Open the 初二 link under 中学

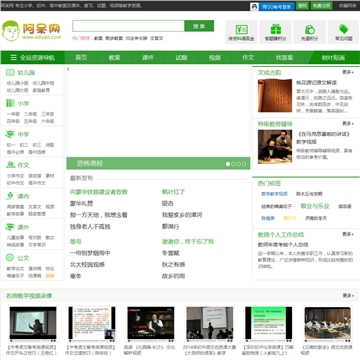pyautogui.click(x=24, y=145)
